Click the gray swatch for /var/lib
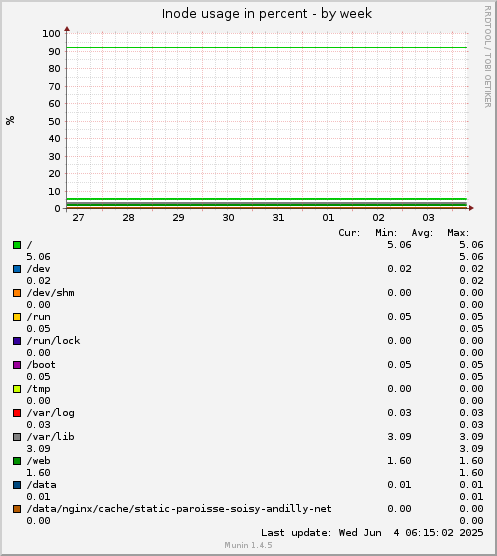Viewport: 497px width, 556px height. tap(17, 437)
